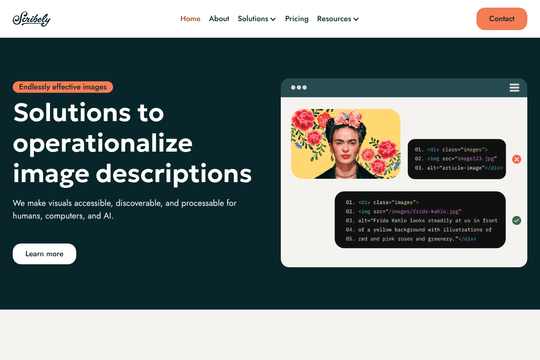Click the paragraph 'We make visuals accessible'

(124, 209)
